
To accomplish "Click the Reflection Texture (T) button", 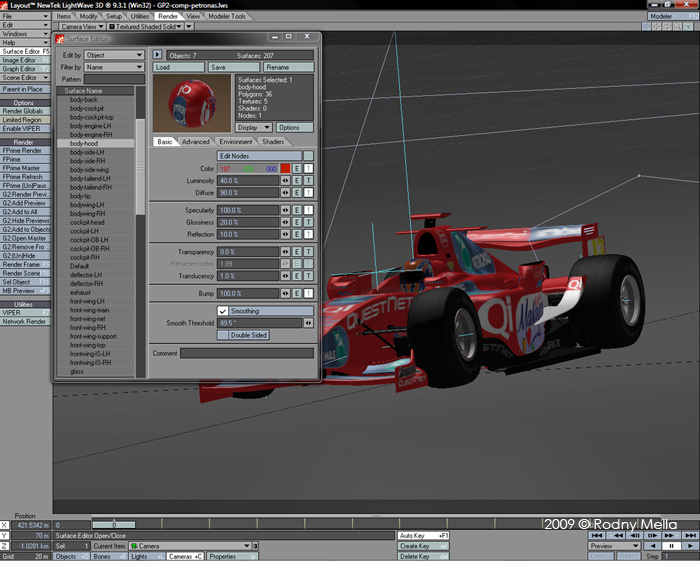I will [x=309, y=234].
